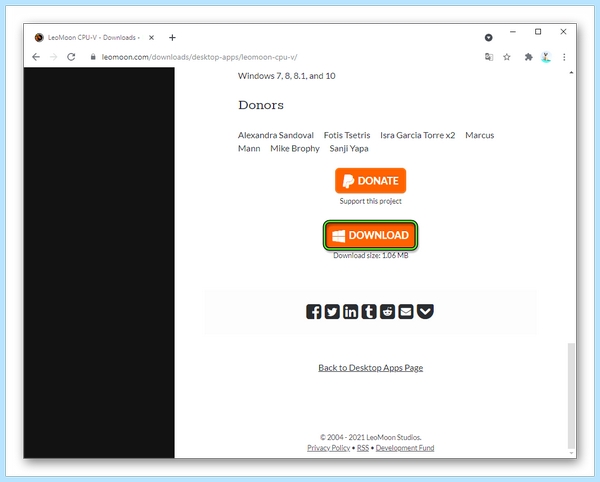Minimize the Chrome window
The height and width of the screenshot is (482, 600).
click(513, 32)
